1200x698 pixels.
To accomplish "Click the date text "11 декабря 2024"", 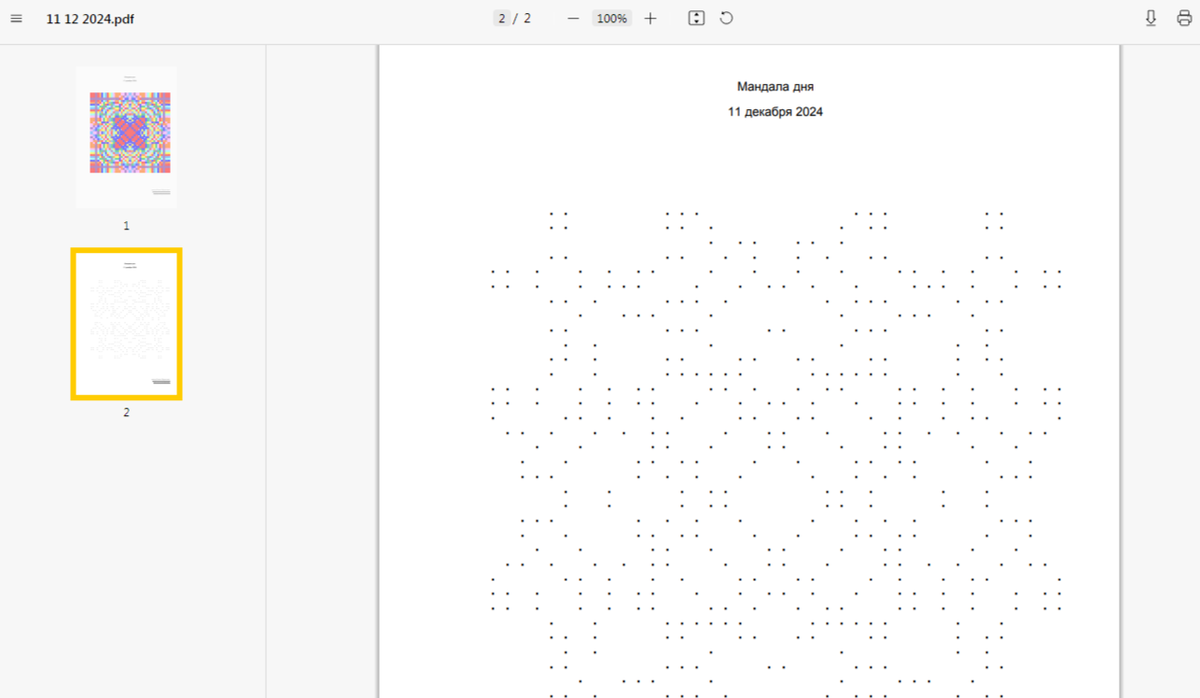I will (x=775, y=112).
